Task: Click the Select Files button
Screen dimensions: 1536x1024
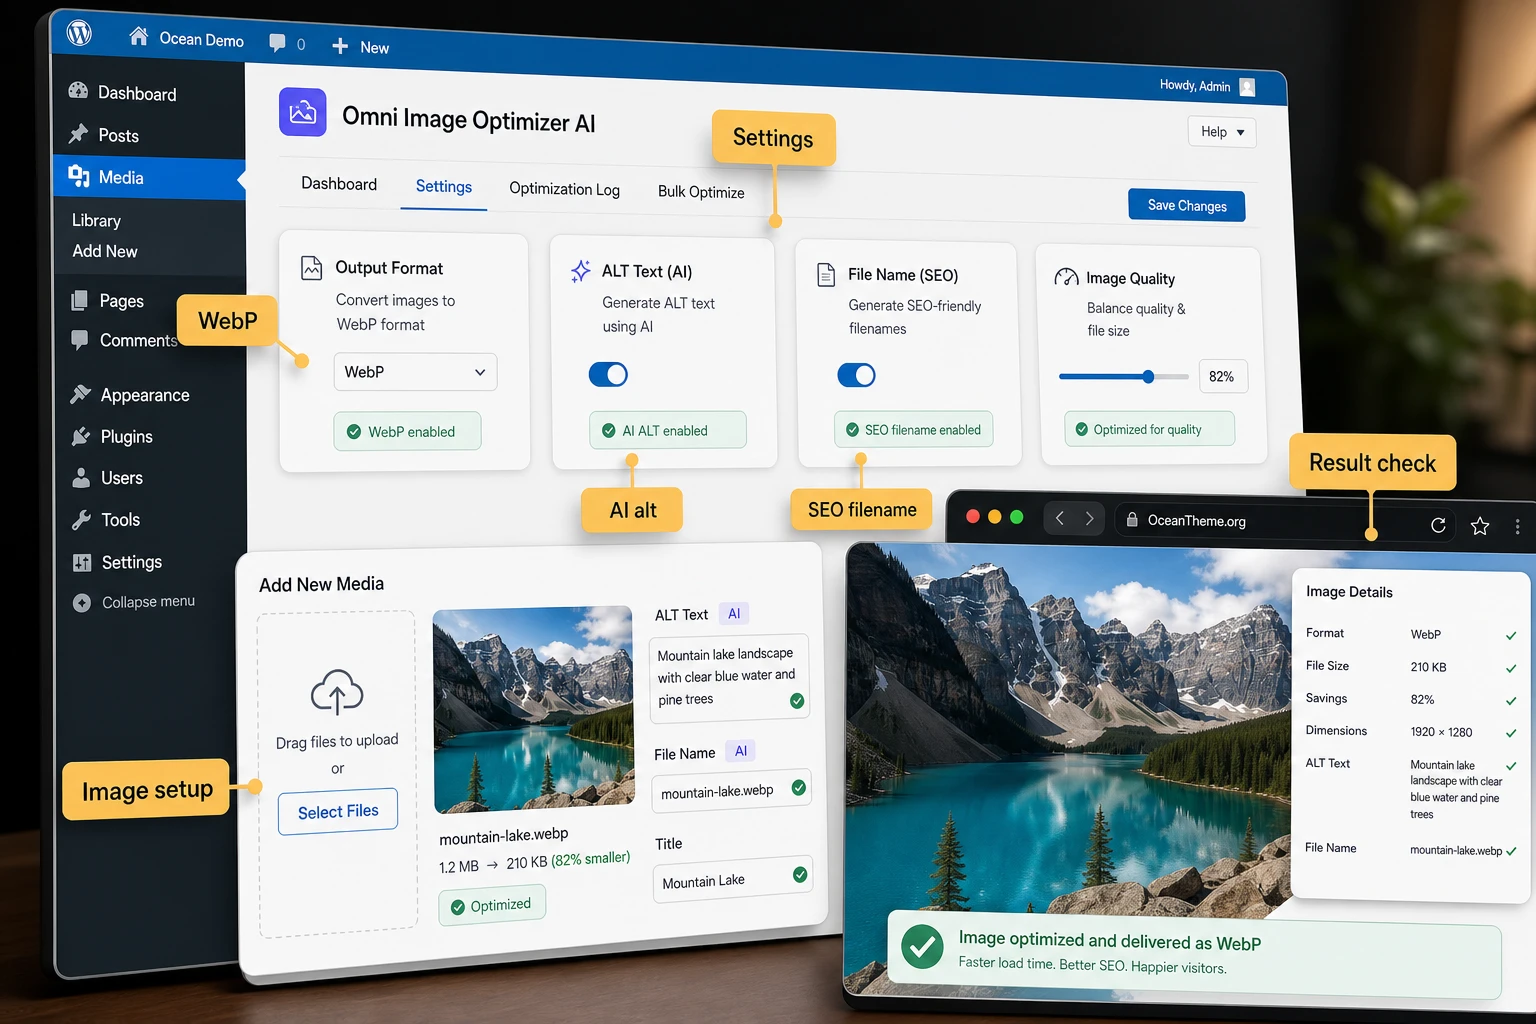Action: coord(338,812)
